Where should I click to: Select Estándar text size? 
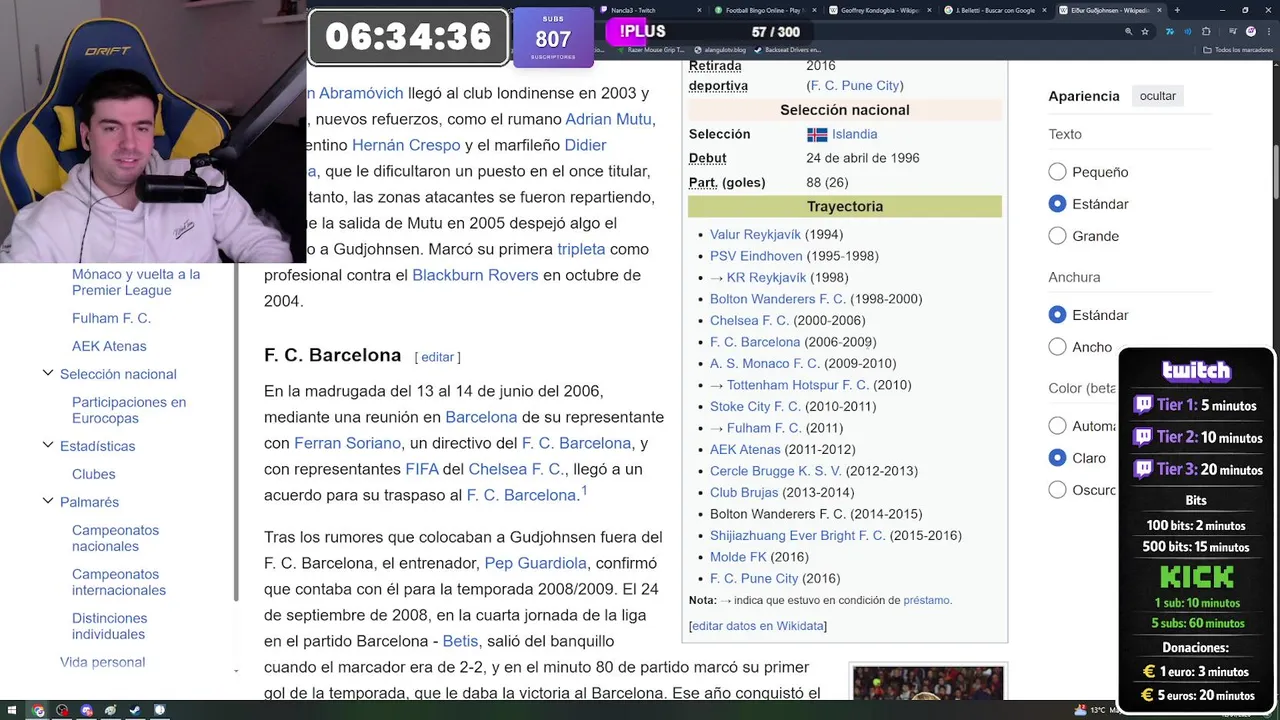(1057, 204)
